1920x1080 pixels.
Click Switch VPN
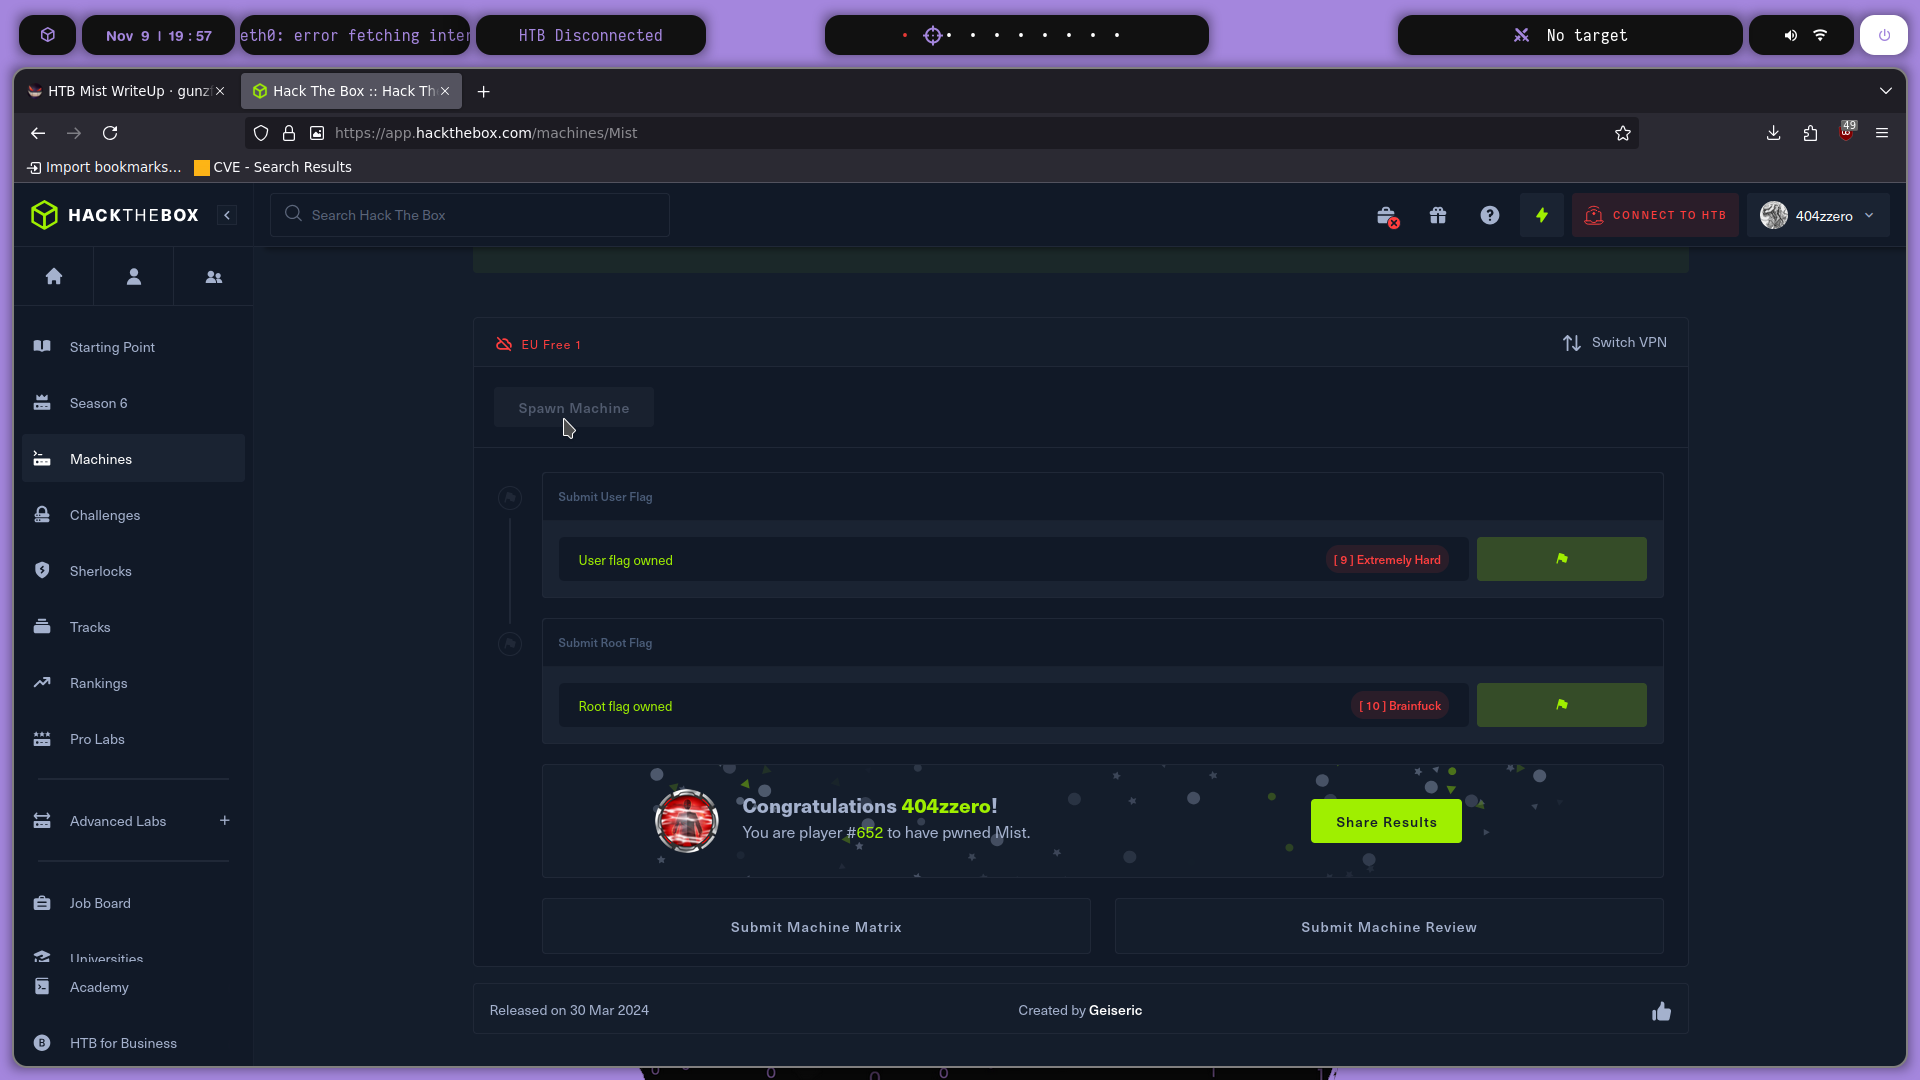(1615, 342)
